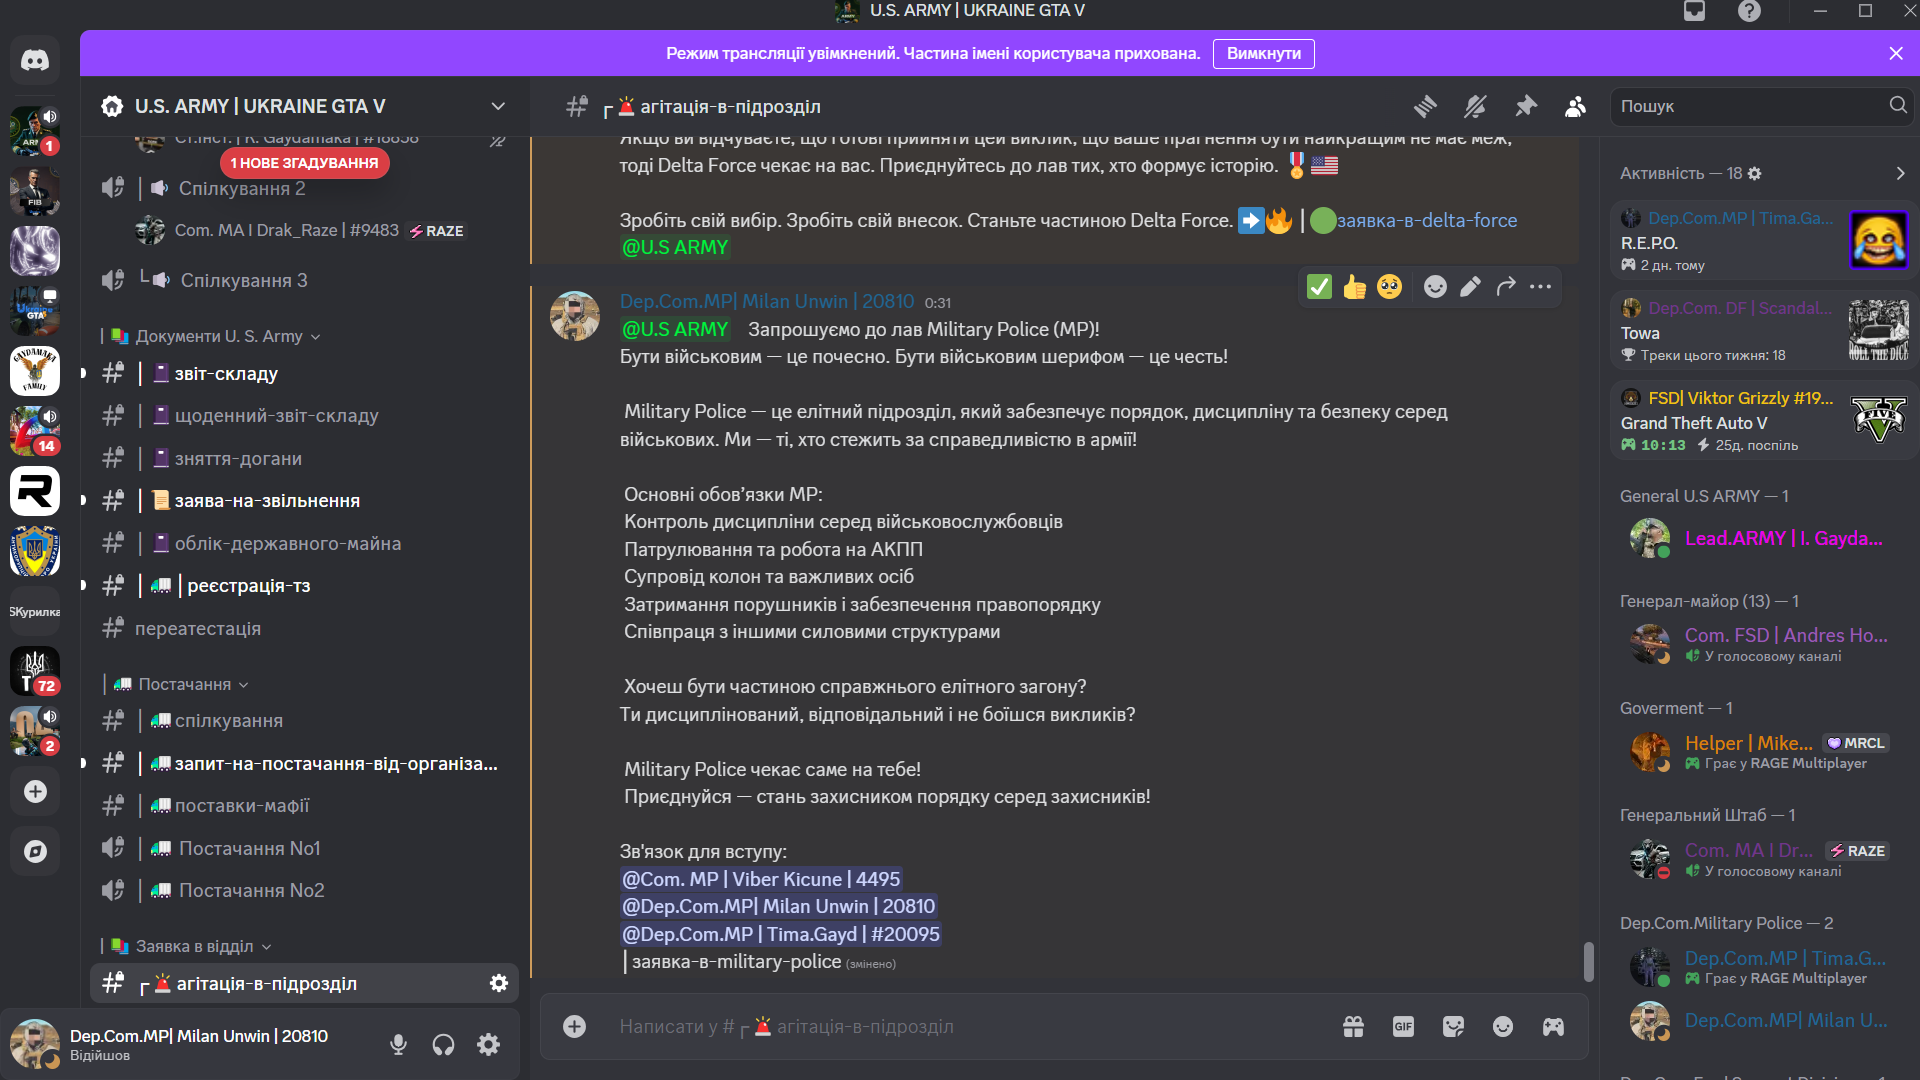The width and height of the screenshot is (1920, 1080).
Task: Open the GIF picker
Action: point(1403,1026)
